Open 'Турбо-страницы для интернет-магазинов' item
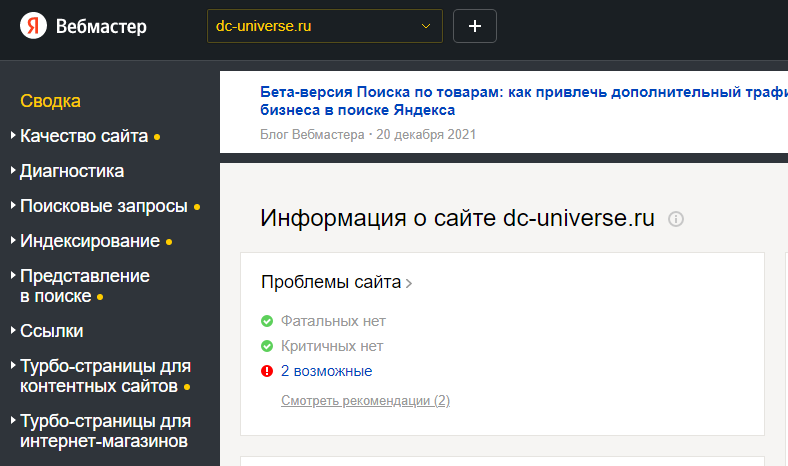The width and height of the screenshot is (788, 466). tap(106, 431)
